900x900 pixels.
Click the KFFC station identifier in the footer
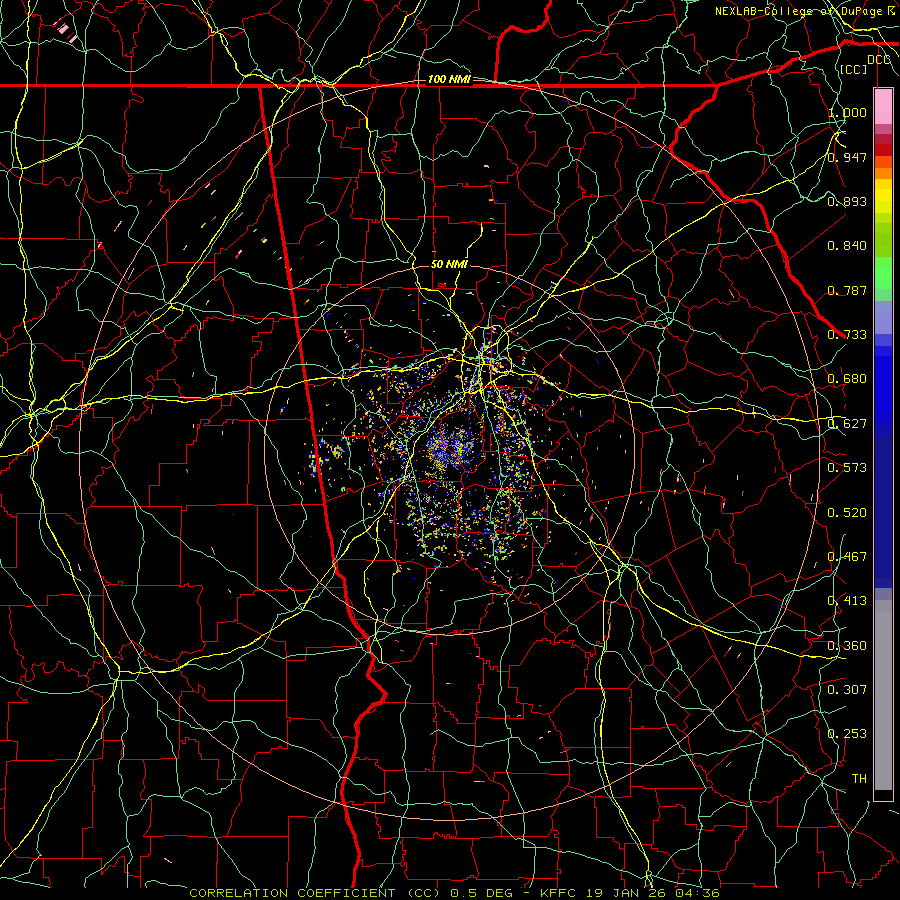click(560, 893)
